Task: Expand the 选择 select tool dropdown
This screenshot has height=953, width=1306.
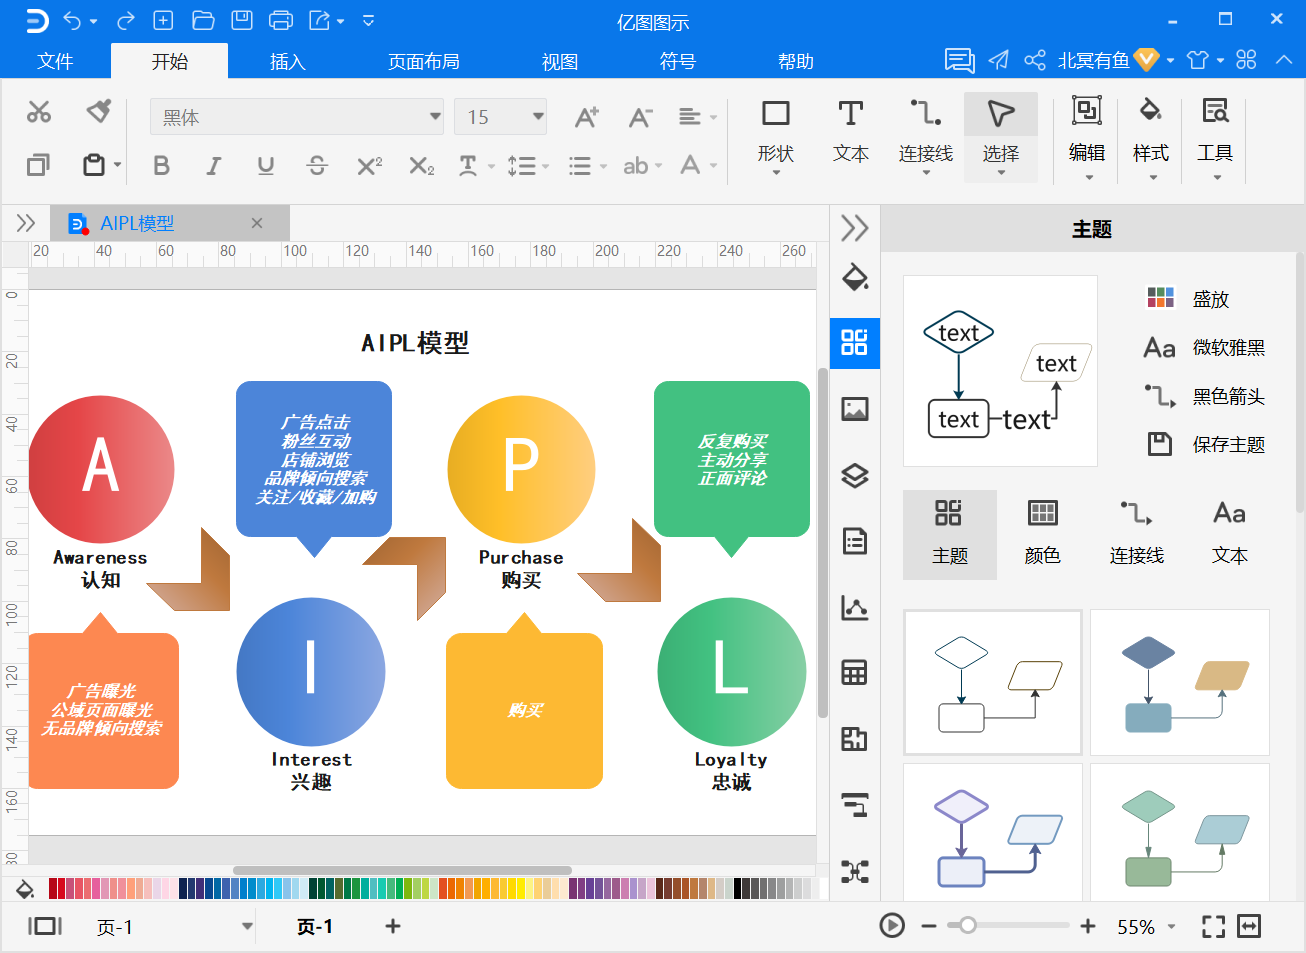Action: coord(1001,172)
